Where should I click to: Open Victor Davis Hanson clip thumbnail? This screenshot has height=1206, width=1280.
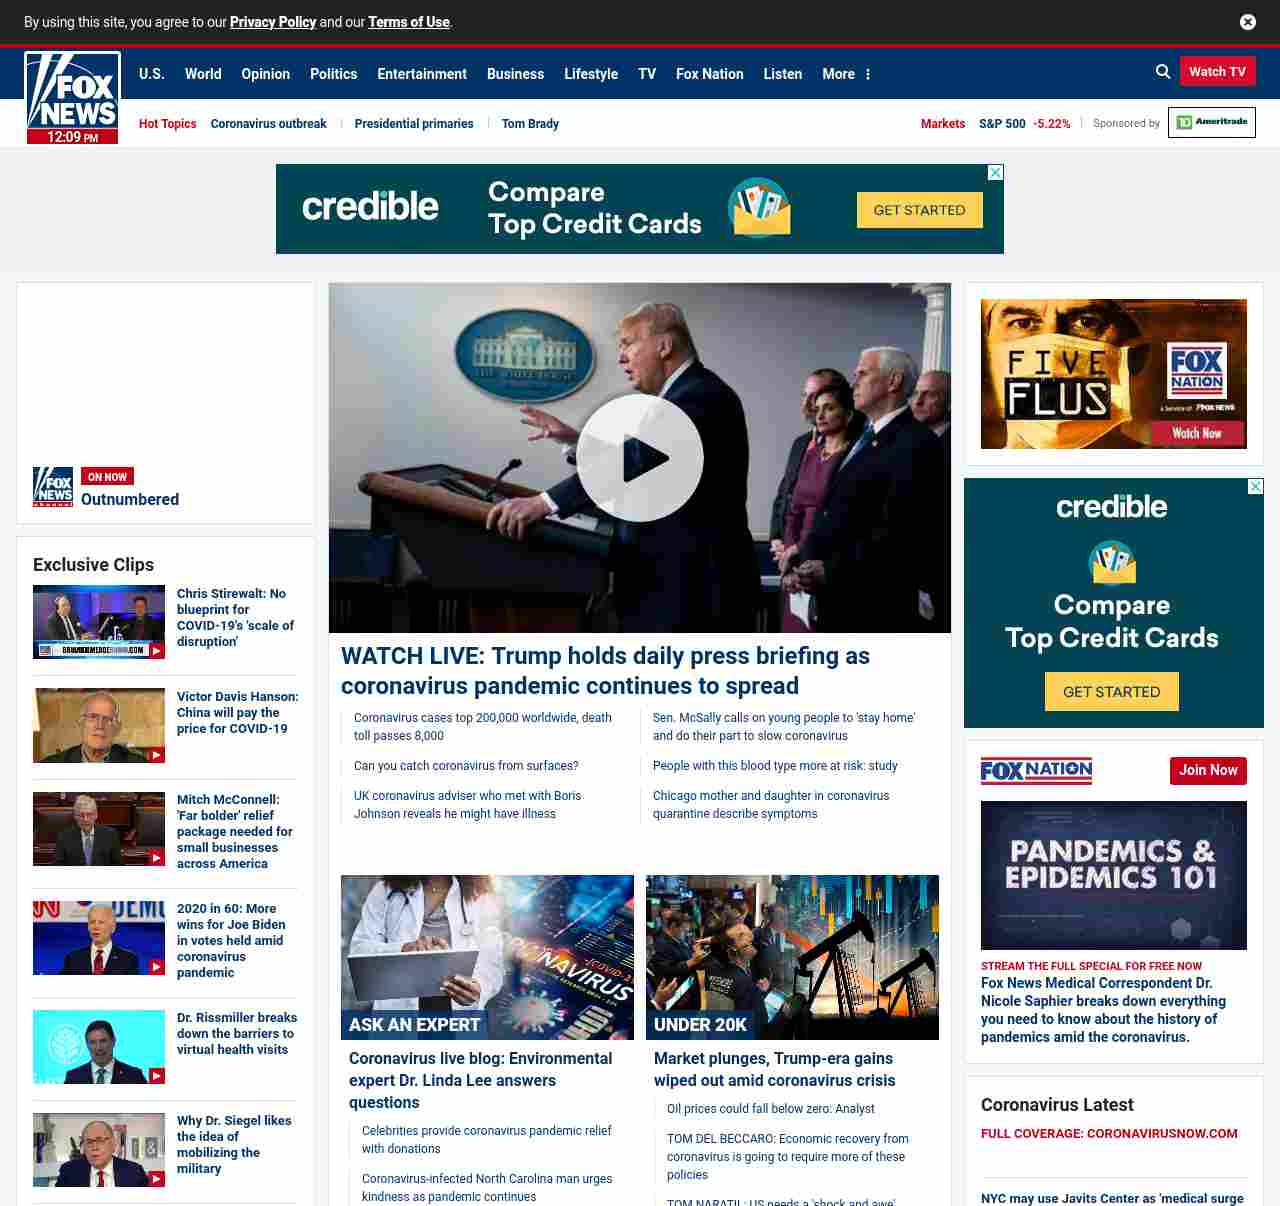(x=99, y=725)
